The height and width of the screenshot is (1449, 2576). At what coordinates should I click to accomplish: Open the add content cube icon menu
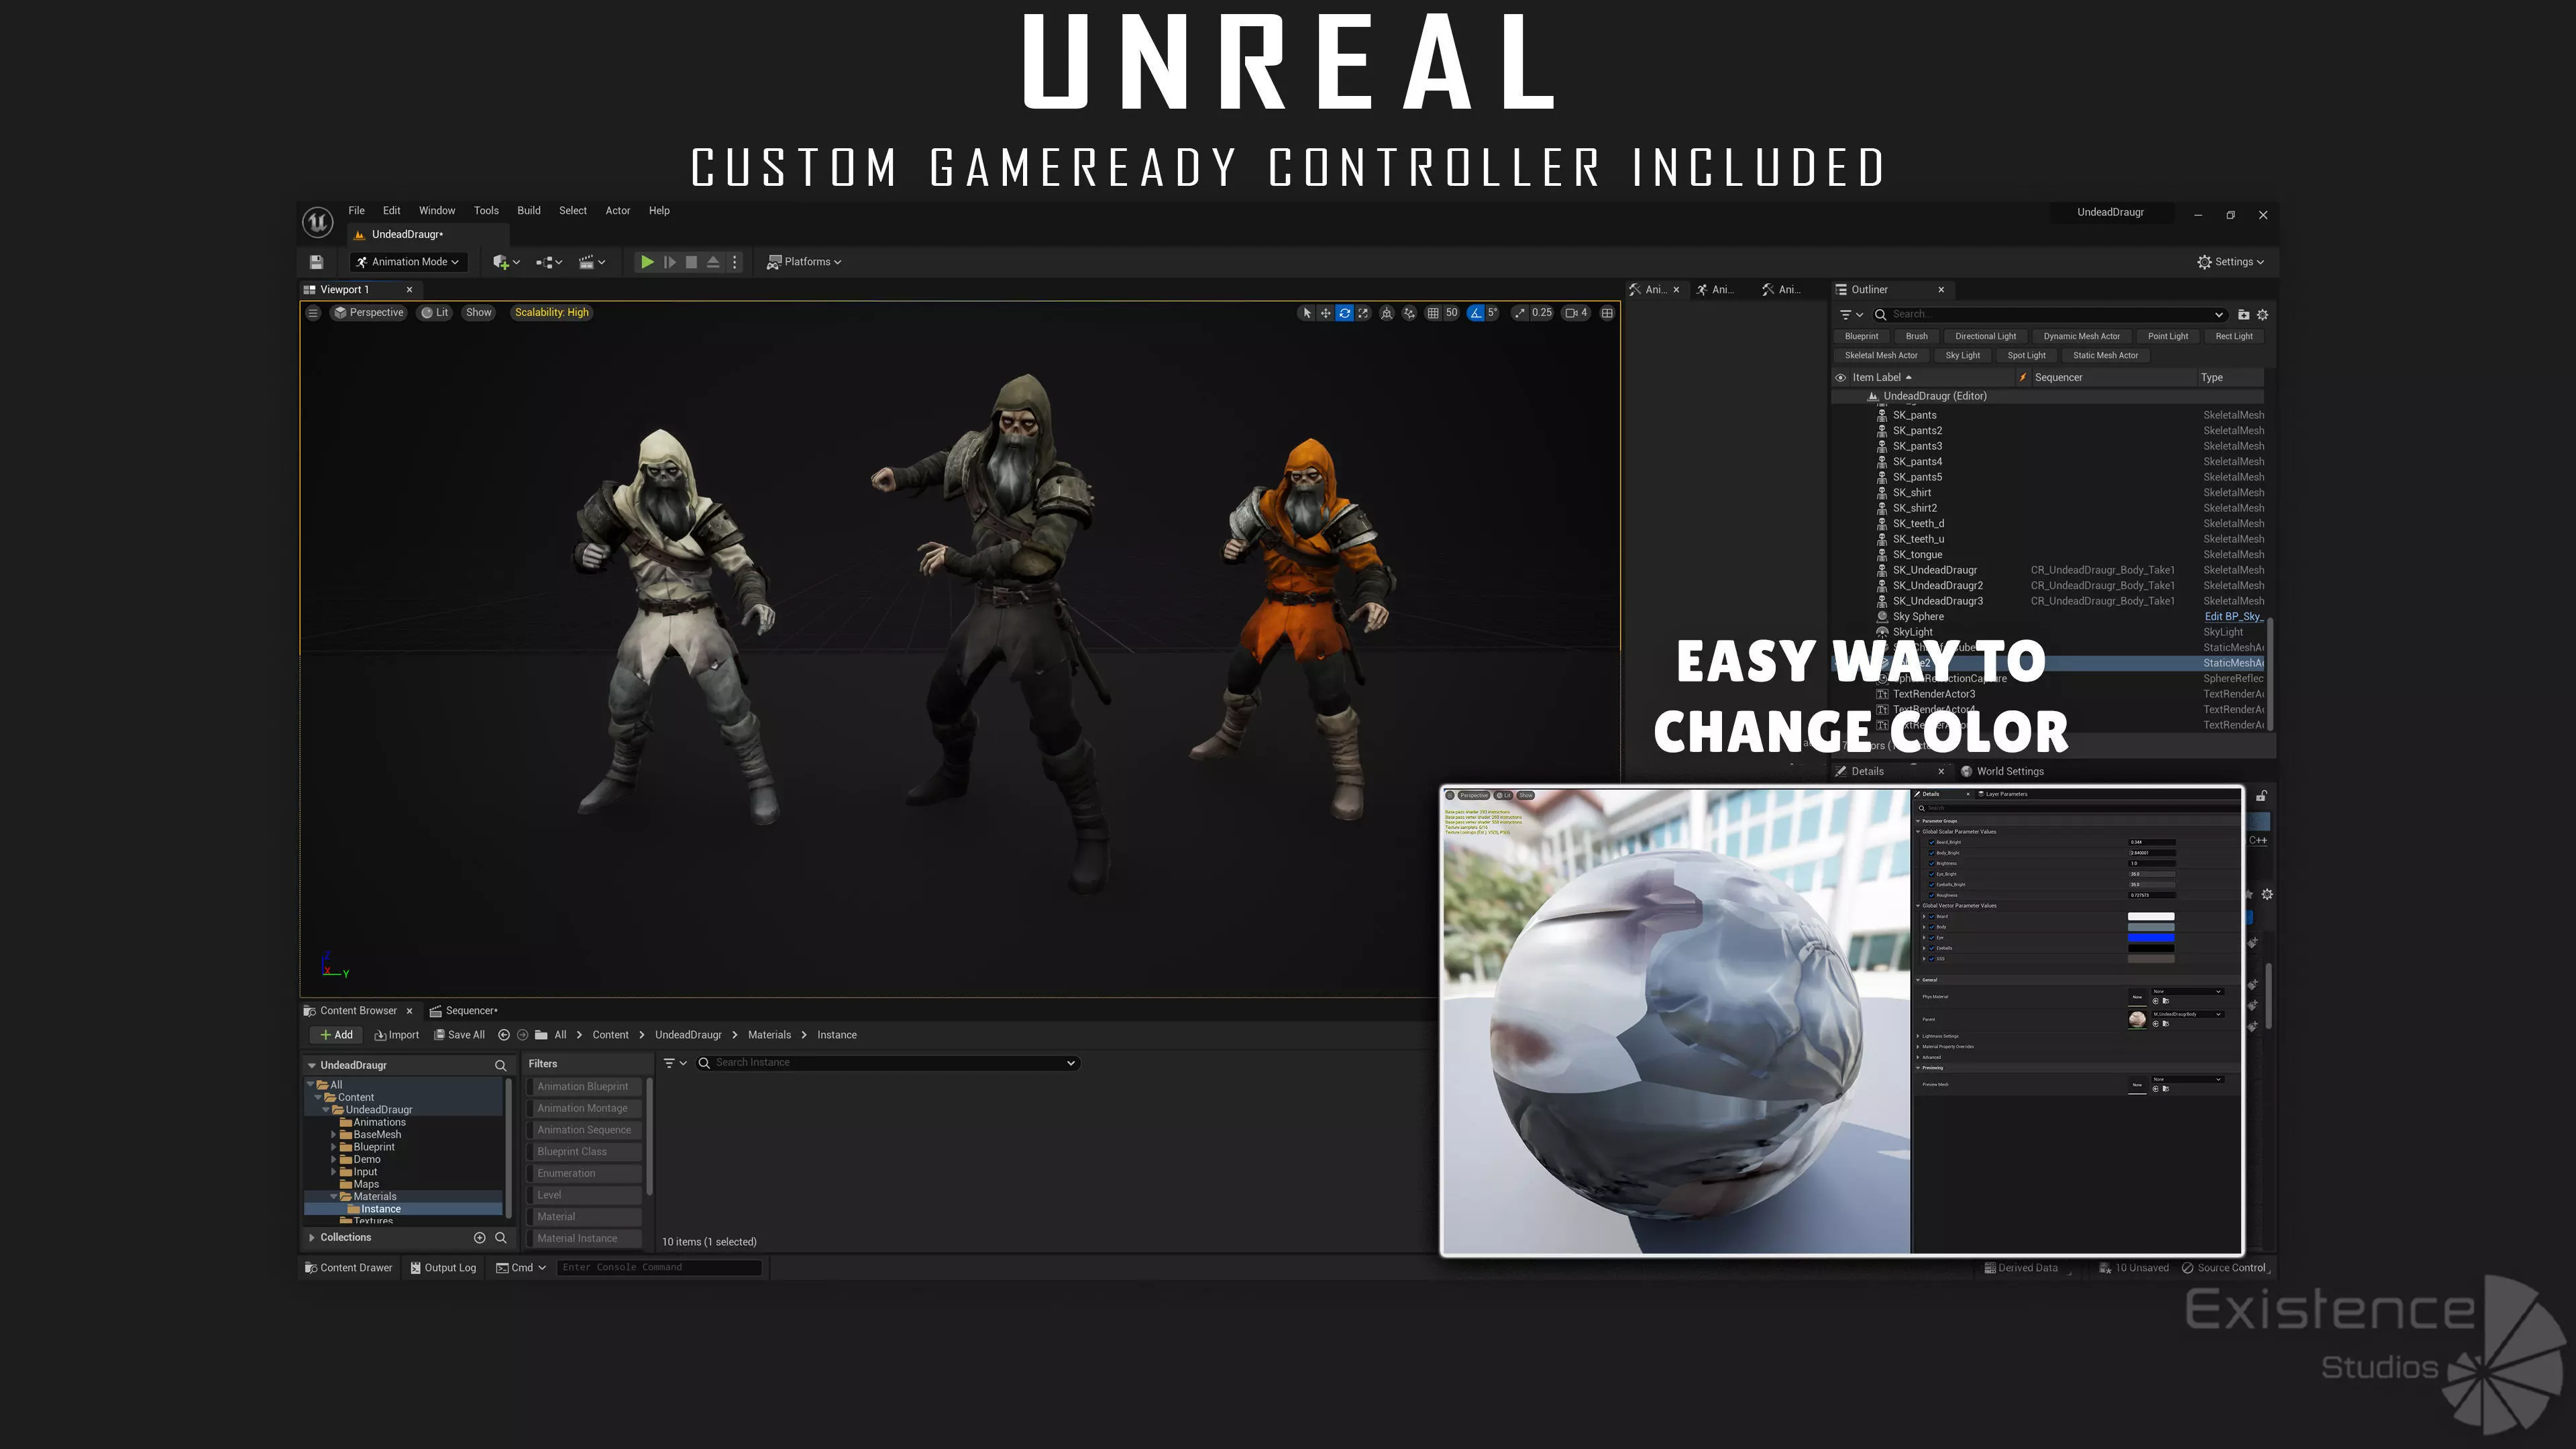click(506, 262)
